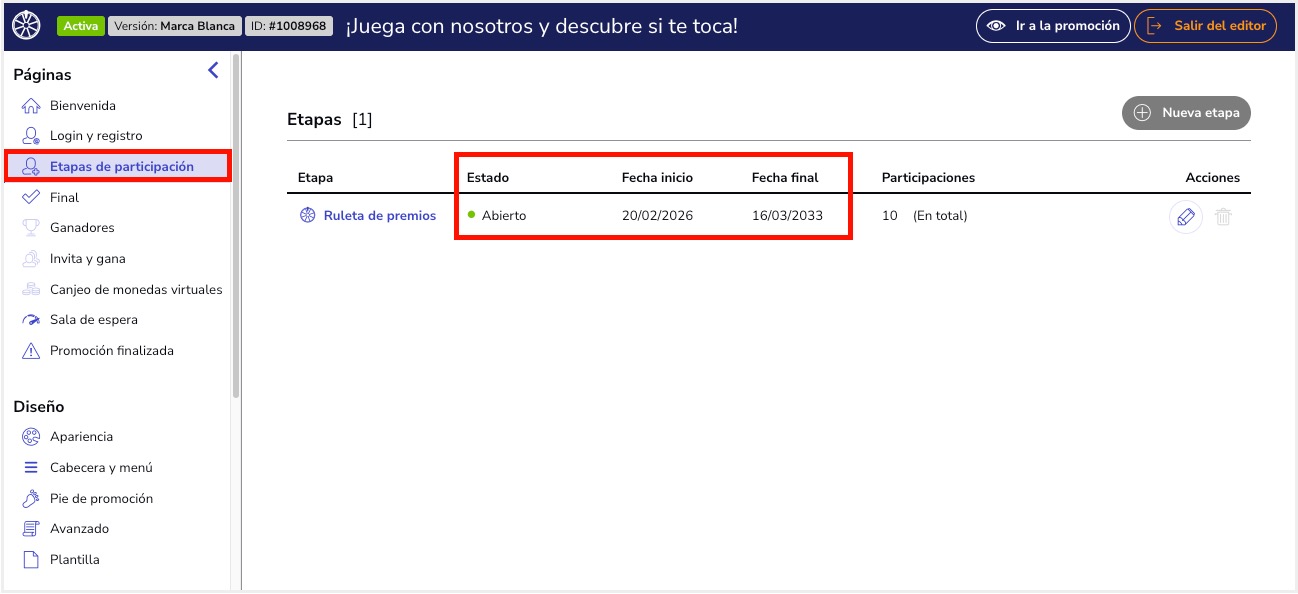Click the Nueva etapa button
1298x594 pixels.
click(1186, 113)
